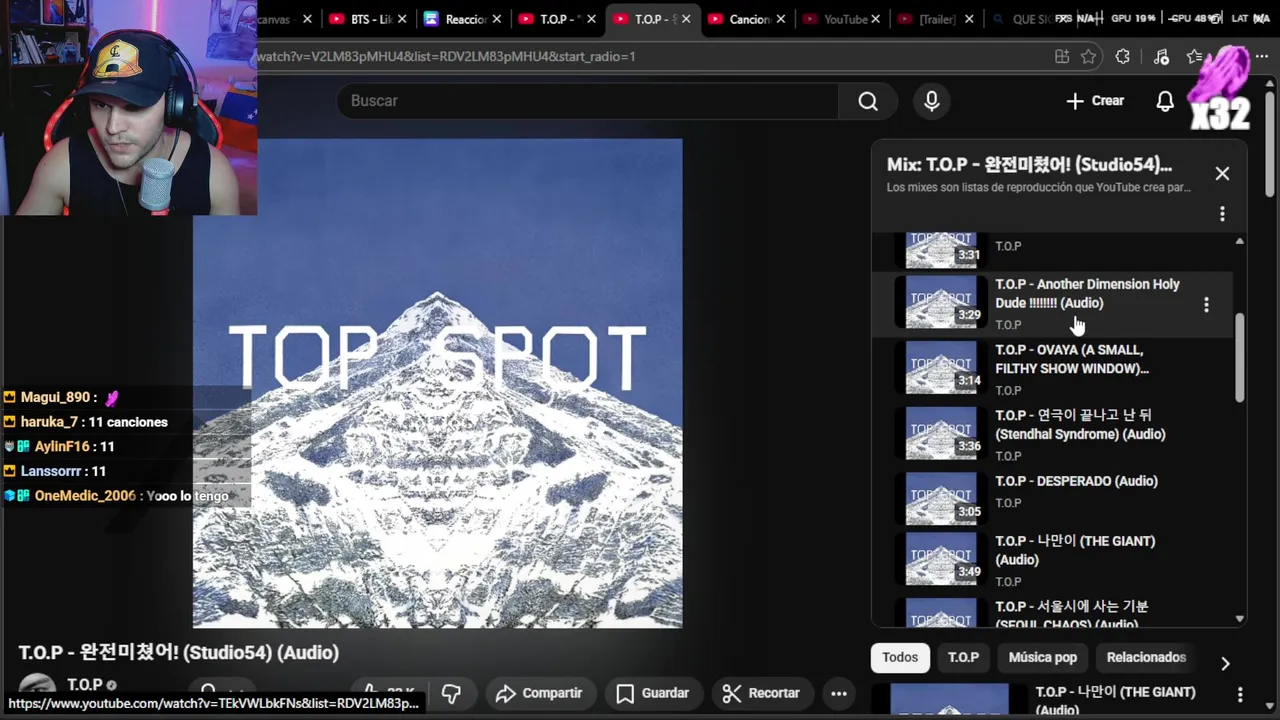This screenshot has width=1280, height=720.
Task: Click the 3:31 thumbnail at playlist top
Action: pyautogui.click(x=941, y=250)
